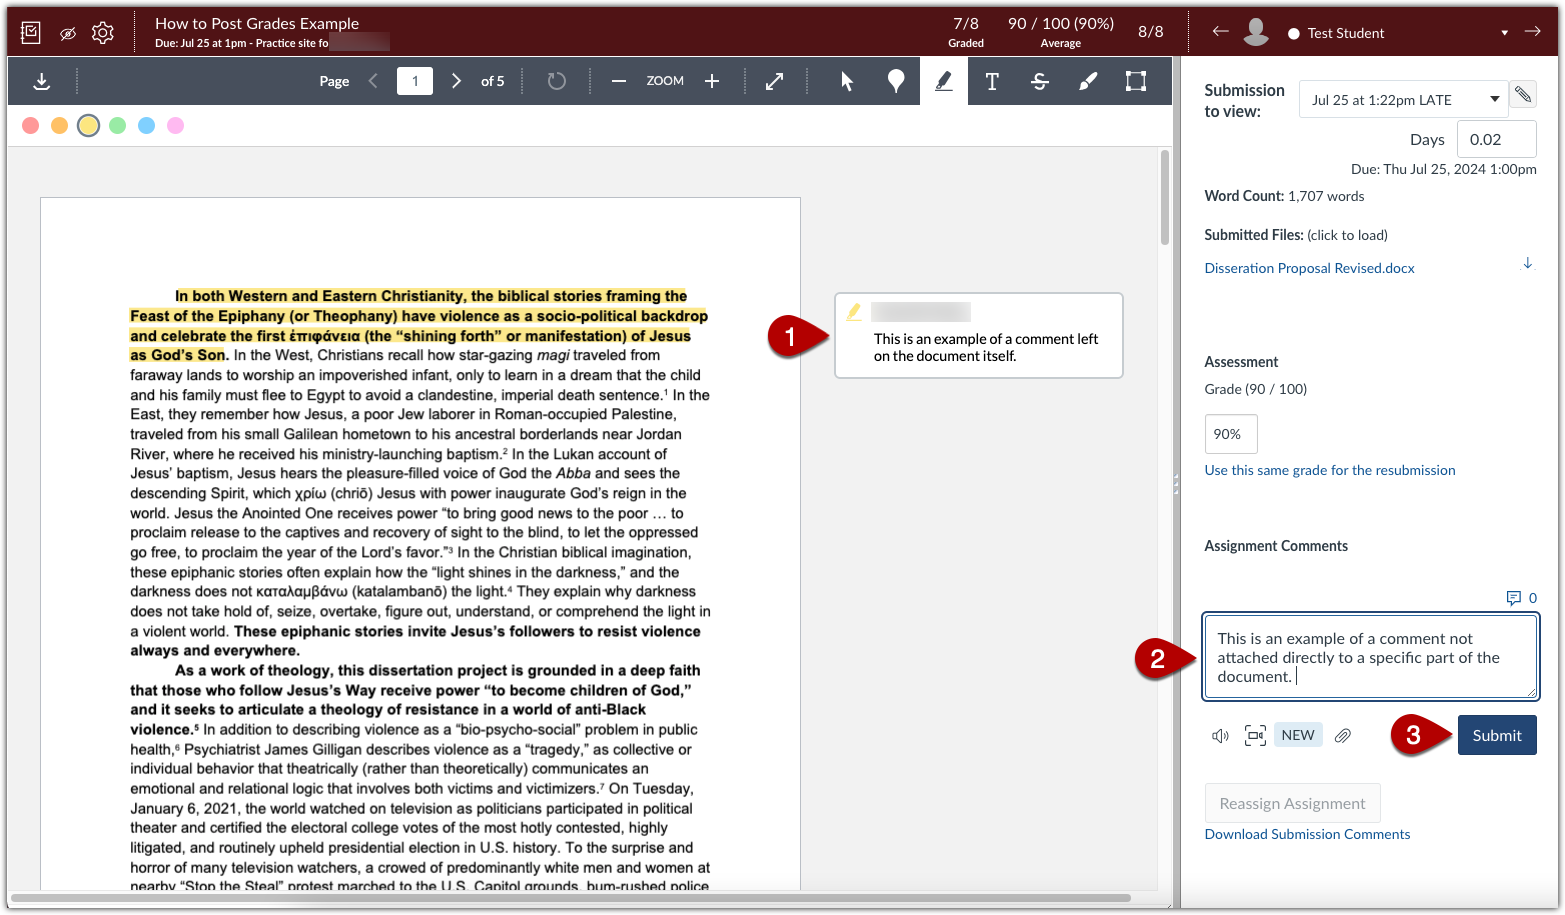Record a media comment
1565x915 pixels.
[1255, 736]
